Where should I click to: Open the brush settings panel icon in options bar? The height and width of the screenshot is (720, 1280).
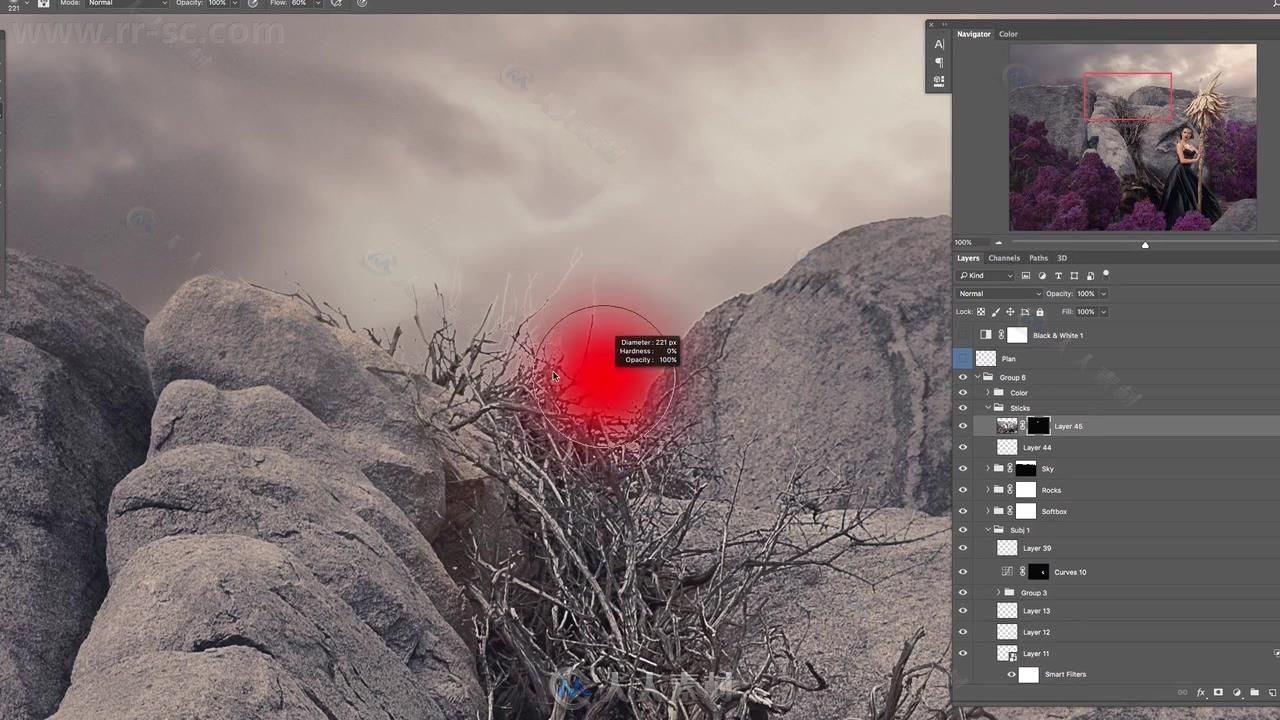[x=44, y=3]
